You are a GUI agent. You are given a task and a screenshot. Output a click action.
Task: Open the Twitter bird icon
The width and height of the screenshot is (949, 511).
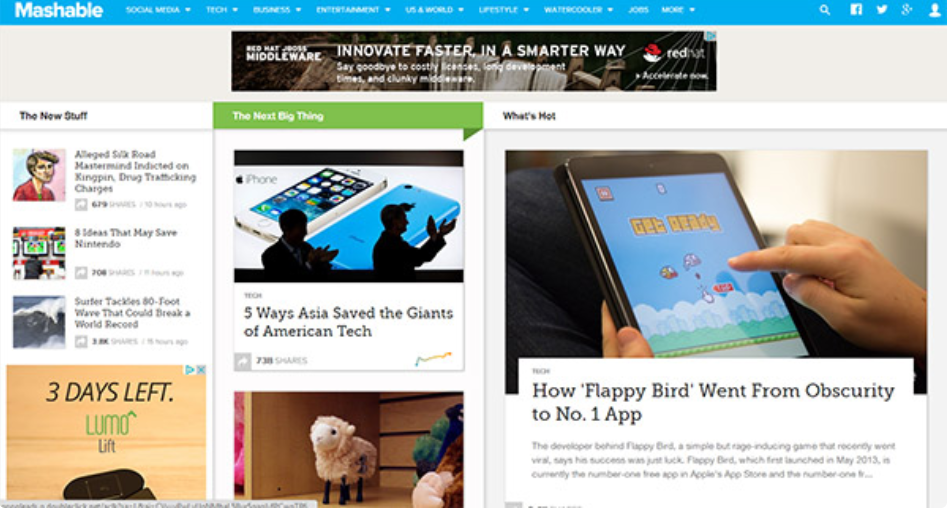pos(882,9)
